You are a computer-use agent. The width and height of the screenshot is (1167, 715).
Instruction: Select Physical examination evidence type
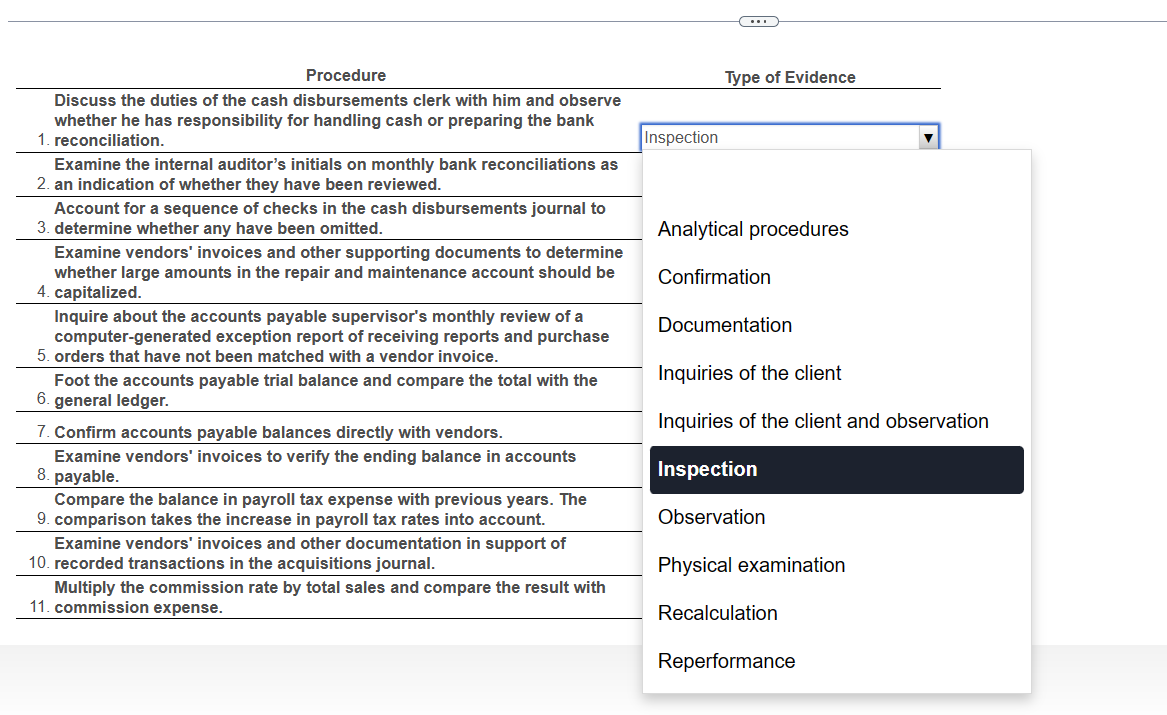tap(751, 565)
